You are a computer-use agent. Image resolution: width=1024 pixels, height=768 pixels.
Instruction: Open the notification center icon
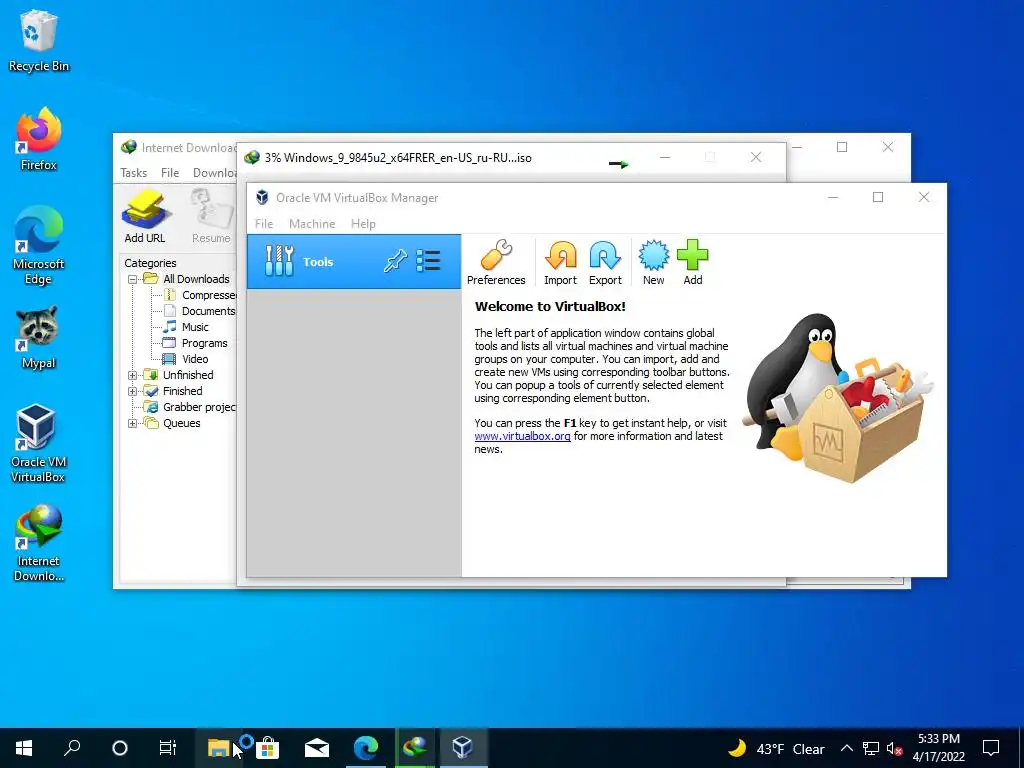point(991,748)
